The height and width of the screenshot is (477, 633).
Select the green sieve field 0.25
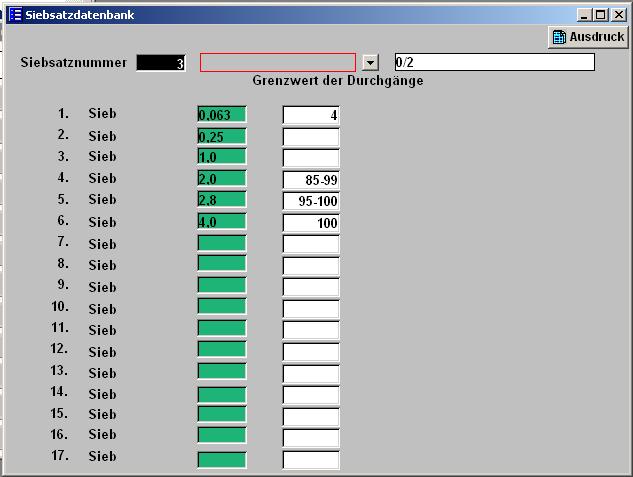(x=222, y=136)
